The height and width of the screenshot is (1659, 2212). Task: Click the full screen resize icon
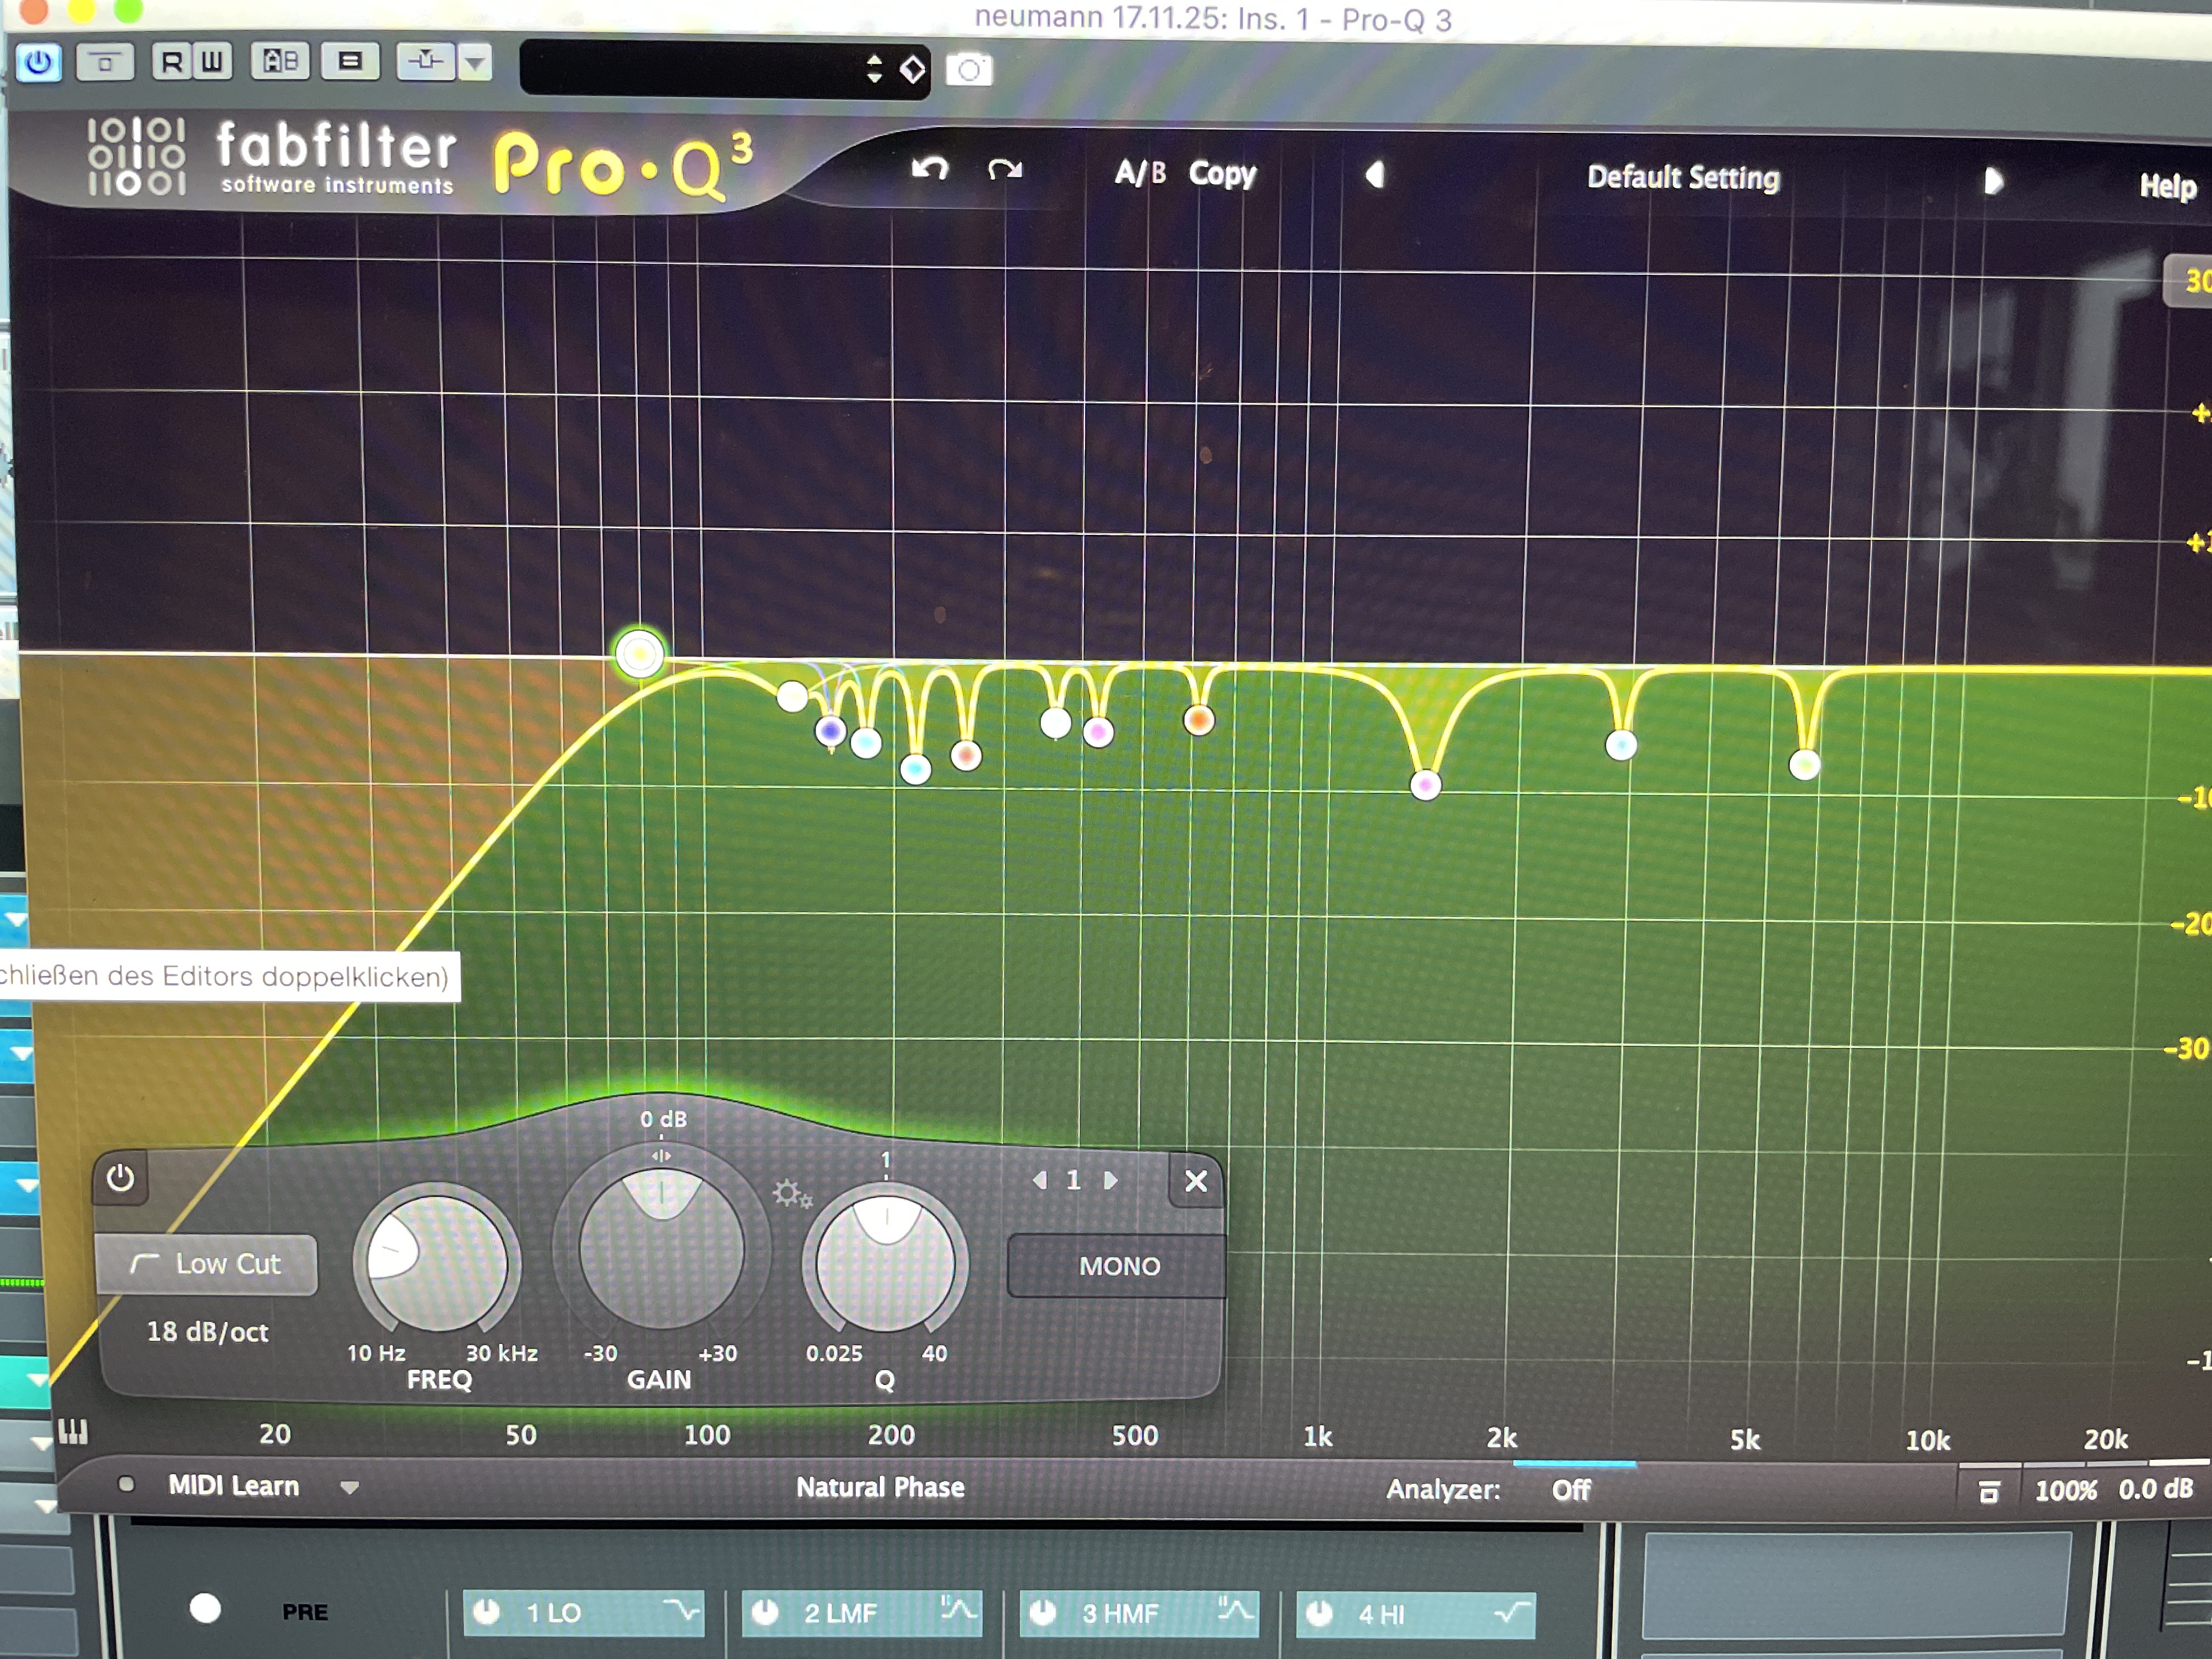pyautogui.click(x=1989, y=1491)
